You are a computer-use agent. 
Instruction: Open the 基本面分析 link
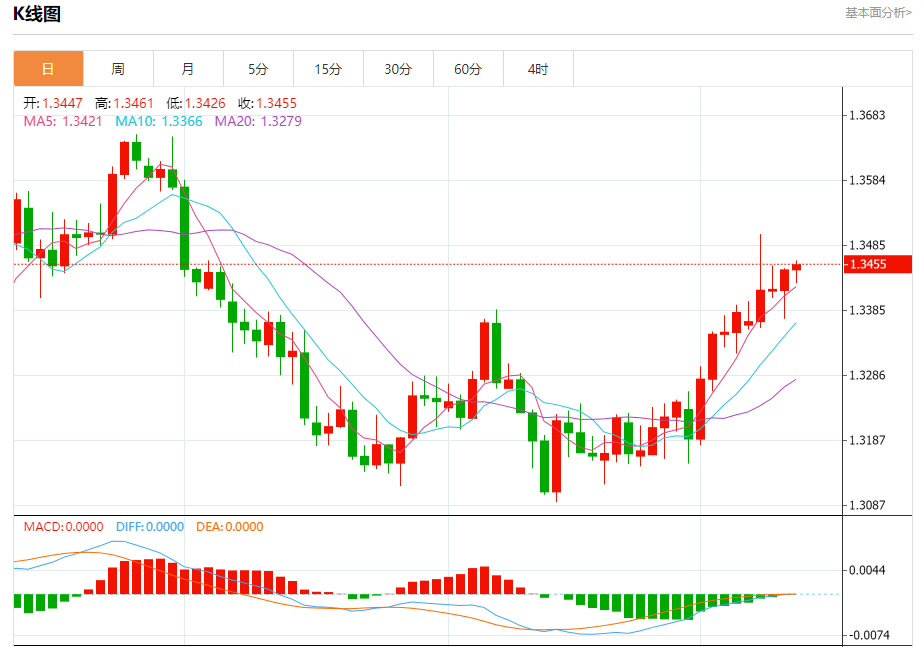pyautogui.click(x=878, y=13)
